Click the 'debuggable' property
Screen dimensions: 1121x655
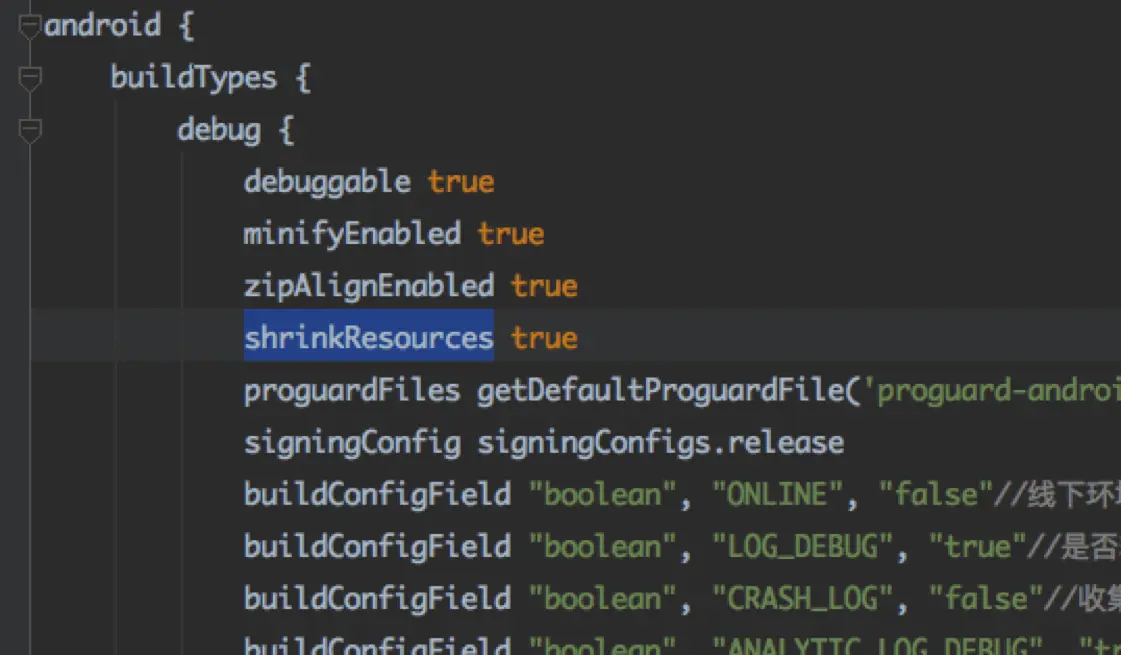coord(327,182)
